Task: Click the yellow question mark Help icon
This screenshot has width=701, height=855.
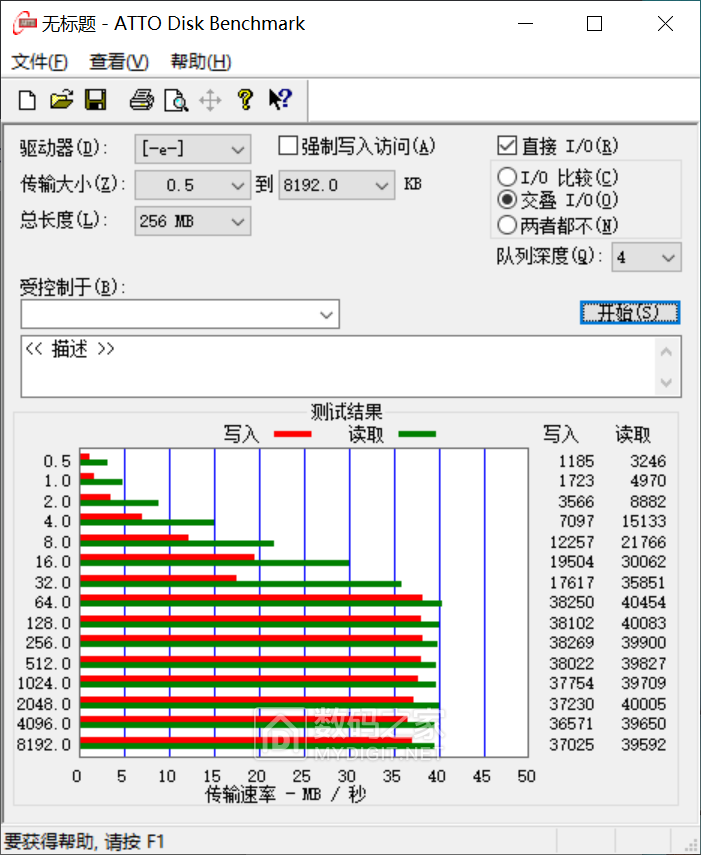Action: tap(244, 100)
